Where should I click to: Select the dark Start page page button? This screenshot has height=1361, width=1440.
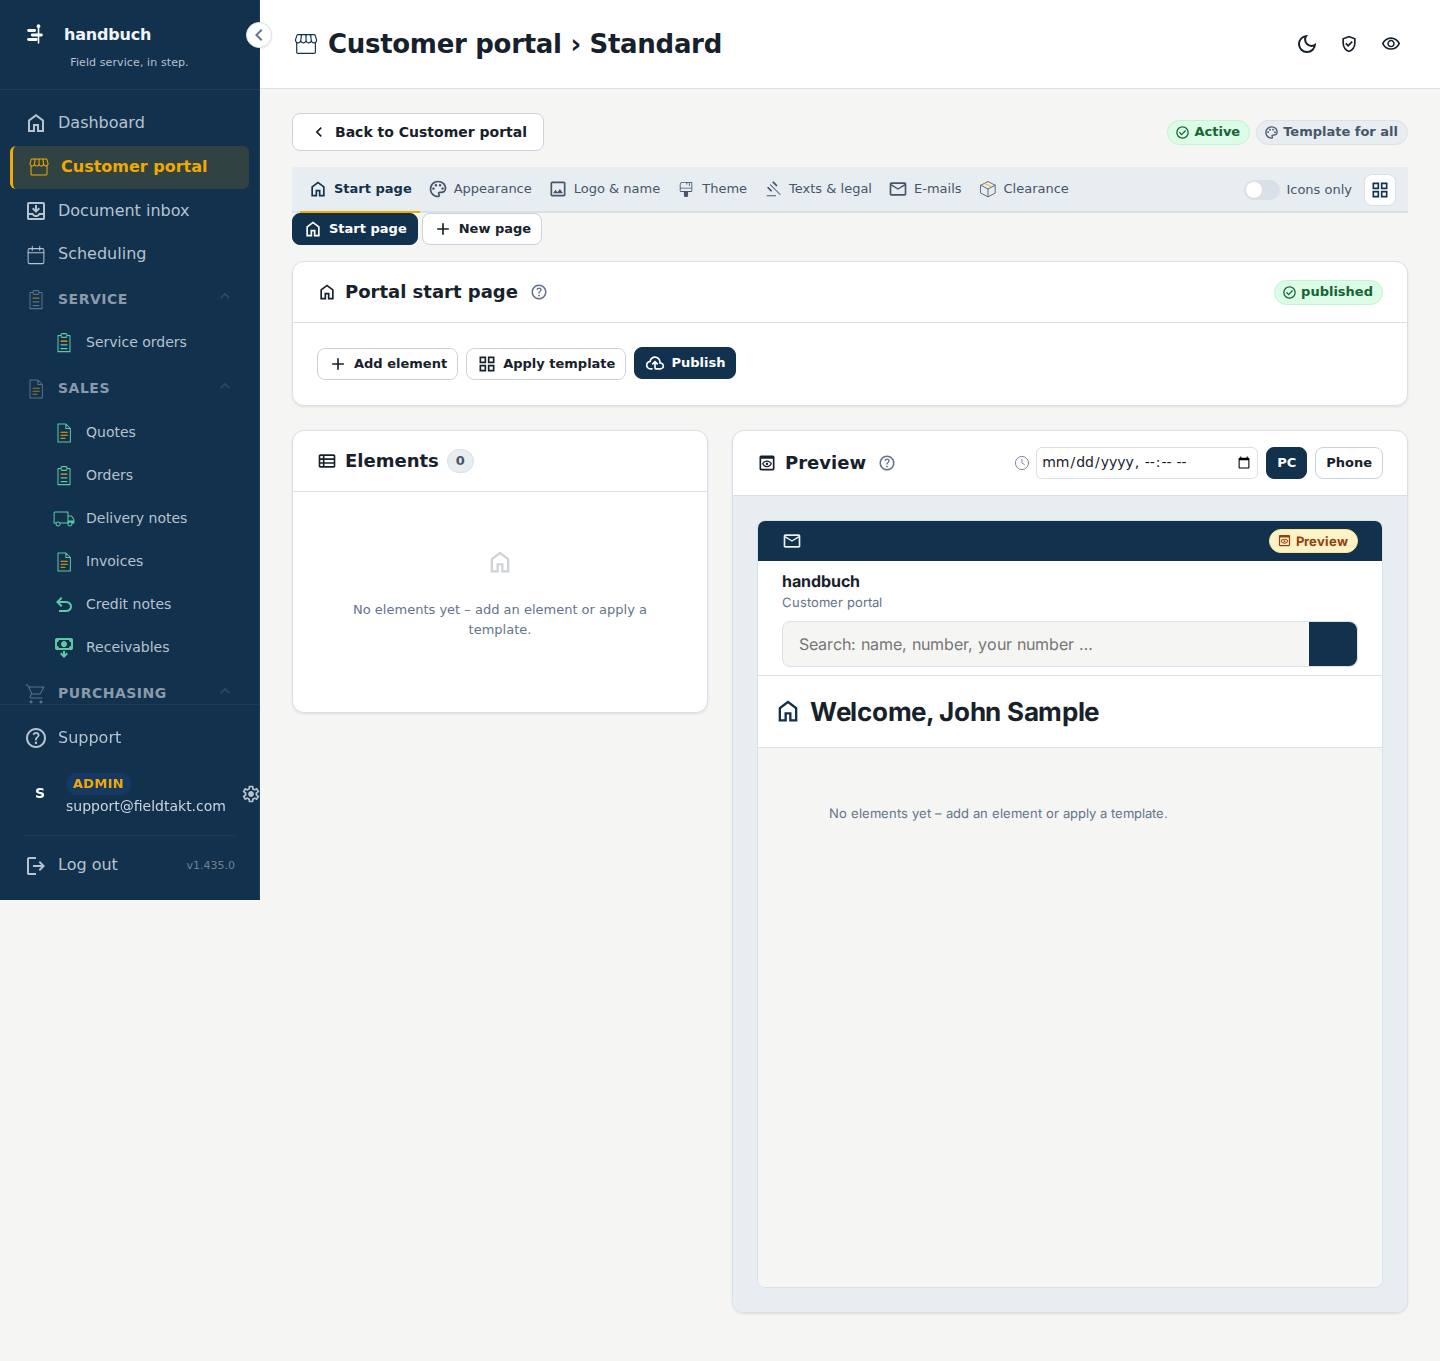(355, 229)
